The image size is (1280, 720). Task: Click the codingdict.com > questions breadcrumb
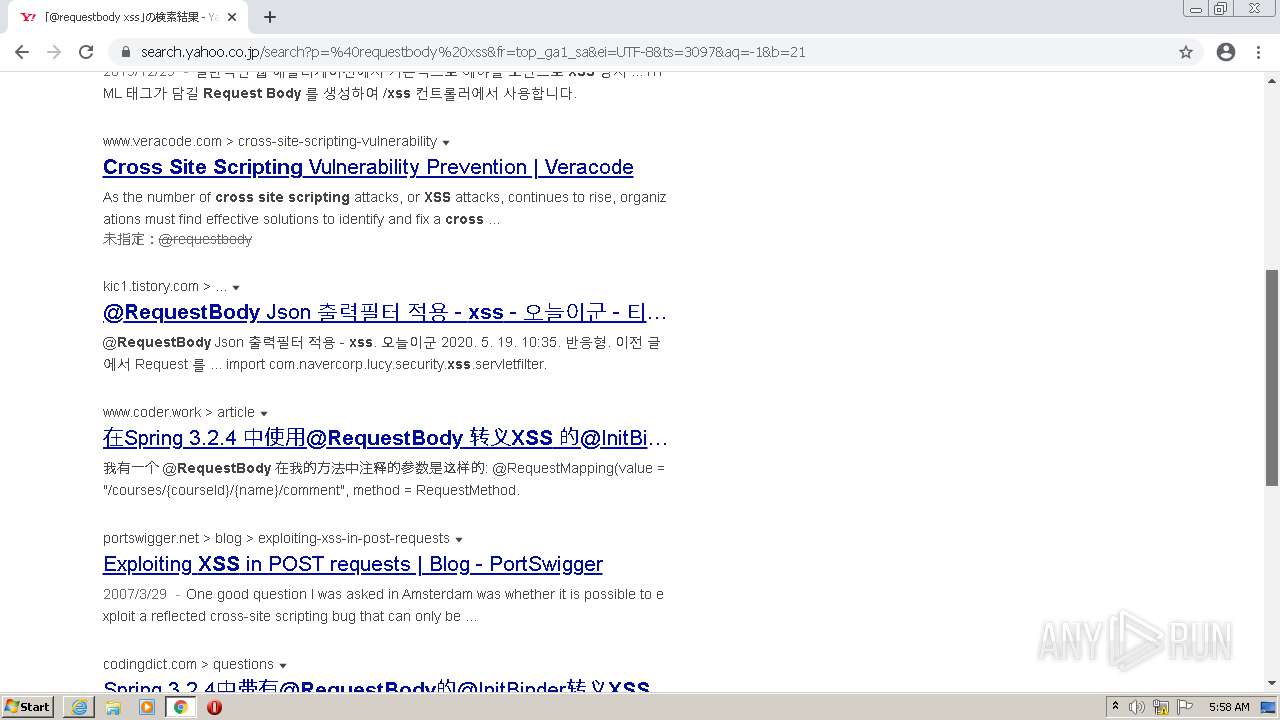coord(188,664)
